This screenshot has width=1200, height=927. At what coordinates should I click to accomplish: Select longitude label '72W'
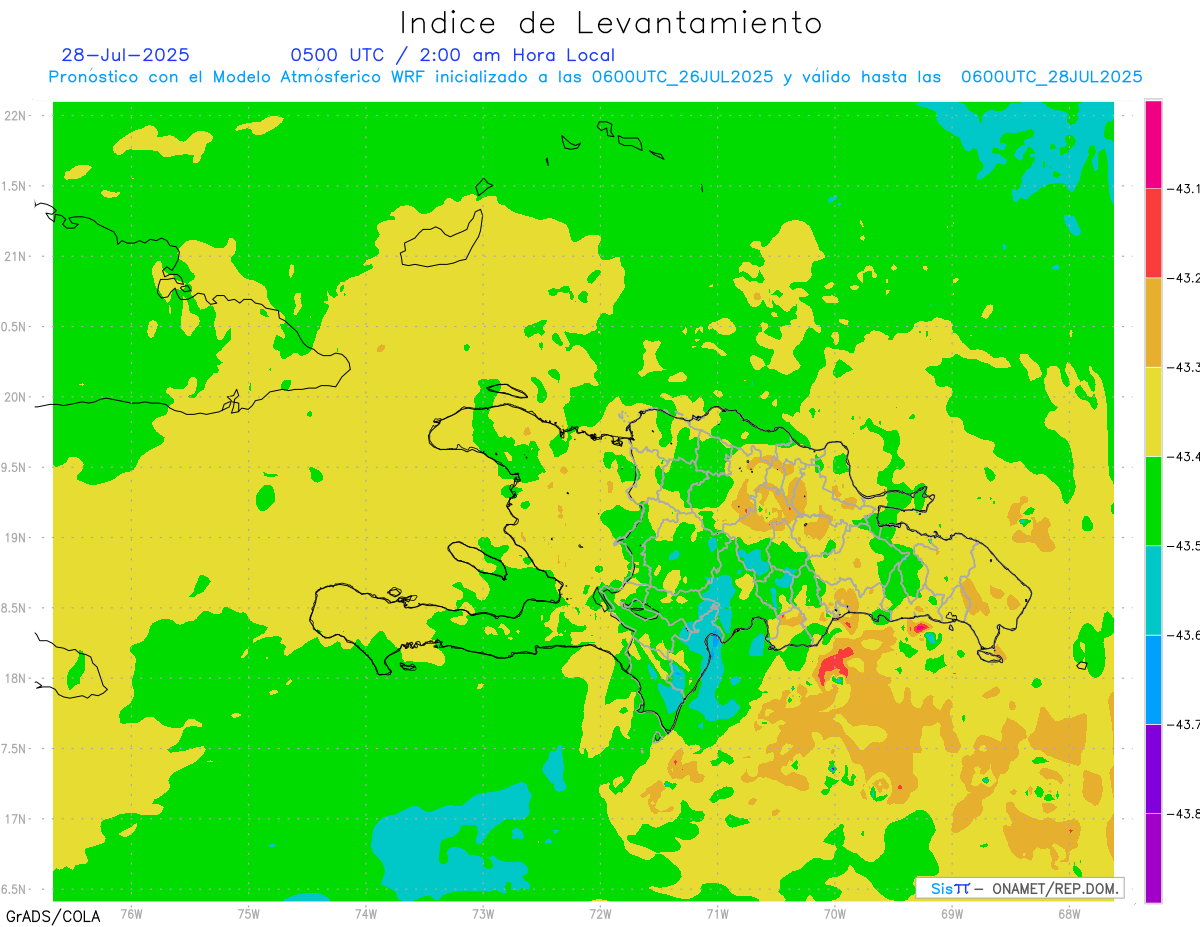[x=600, y=913]
